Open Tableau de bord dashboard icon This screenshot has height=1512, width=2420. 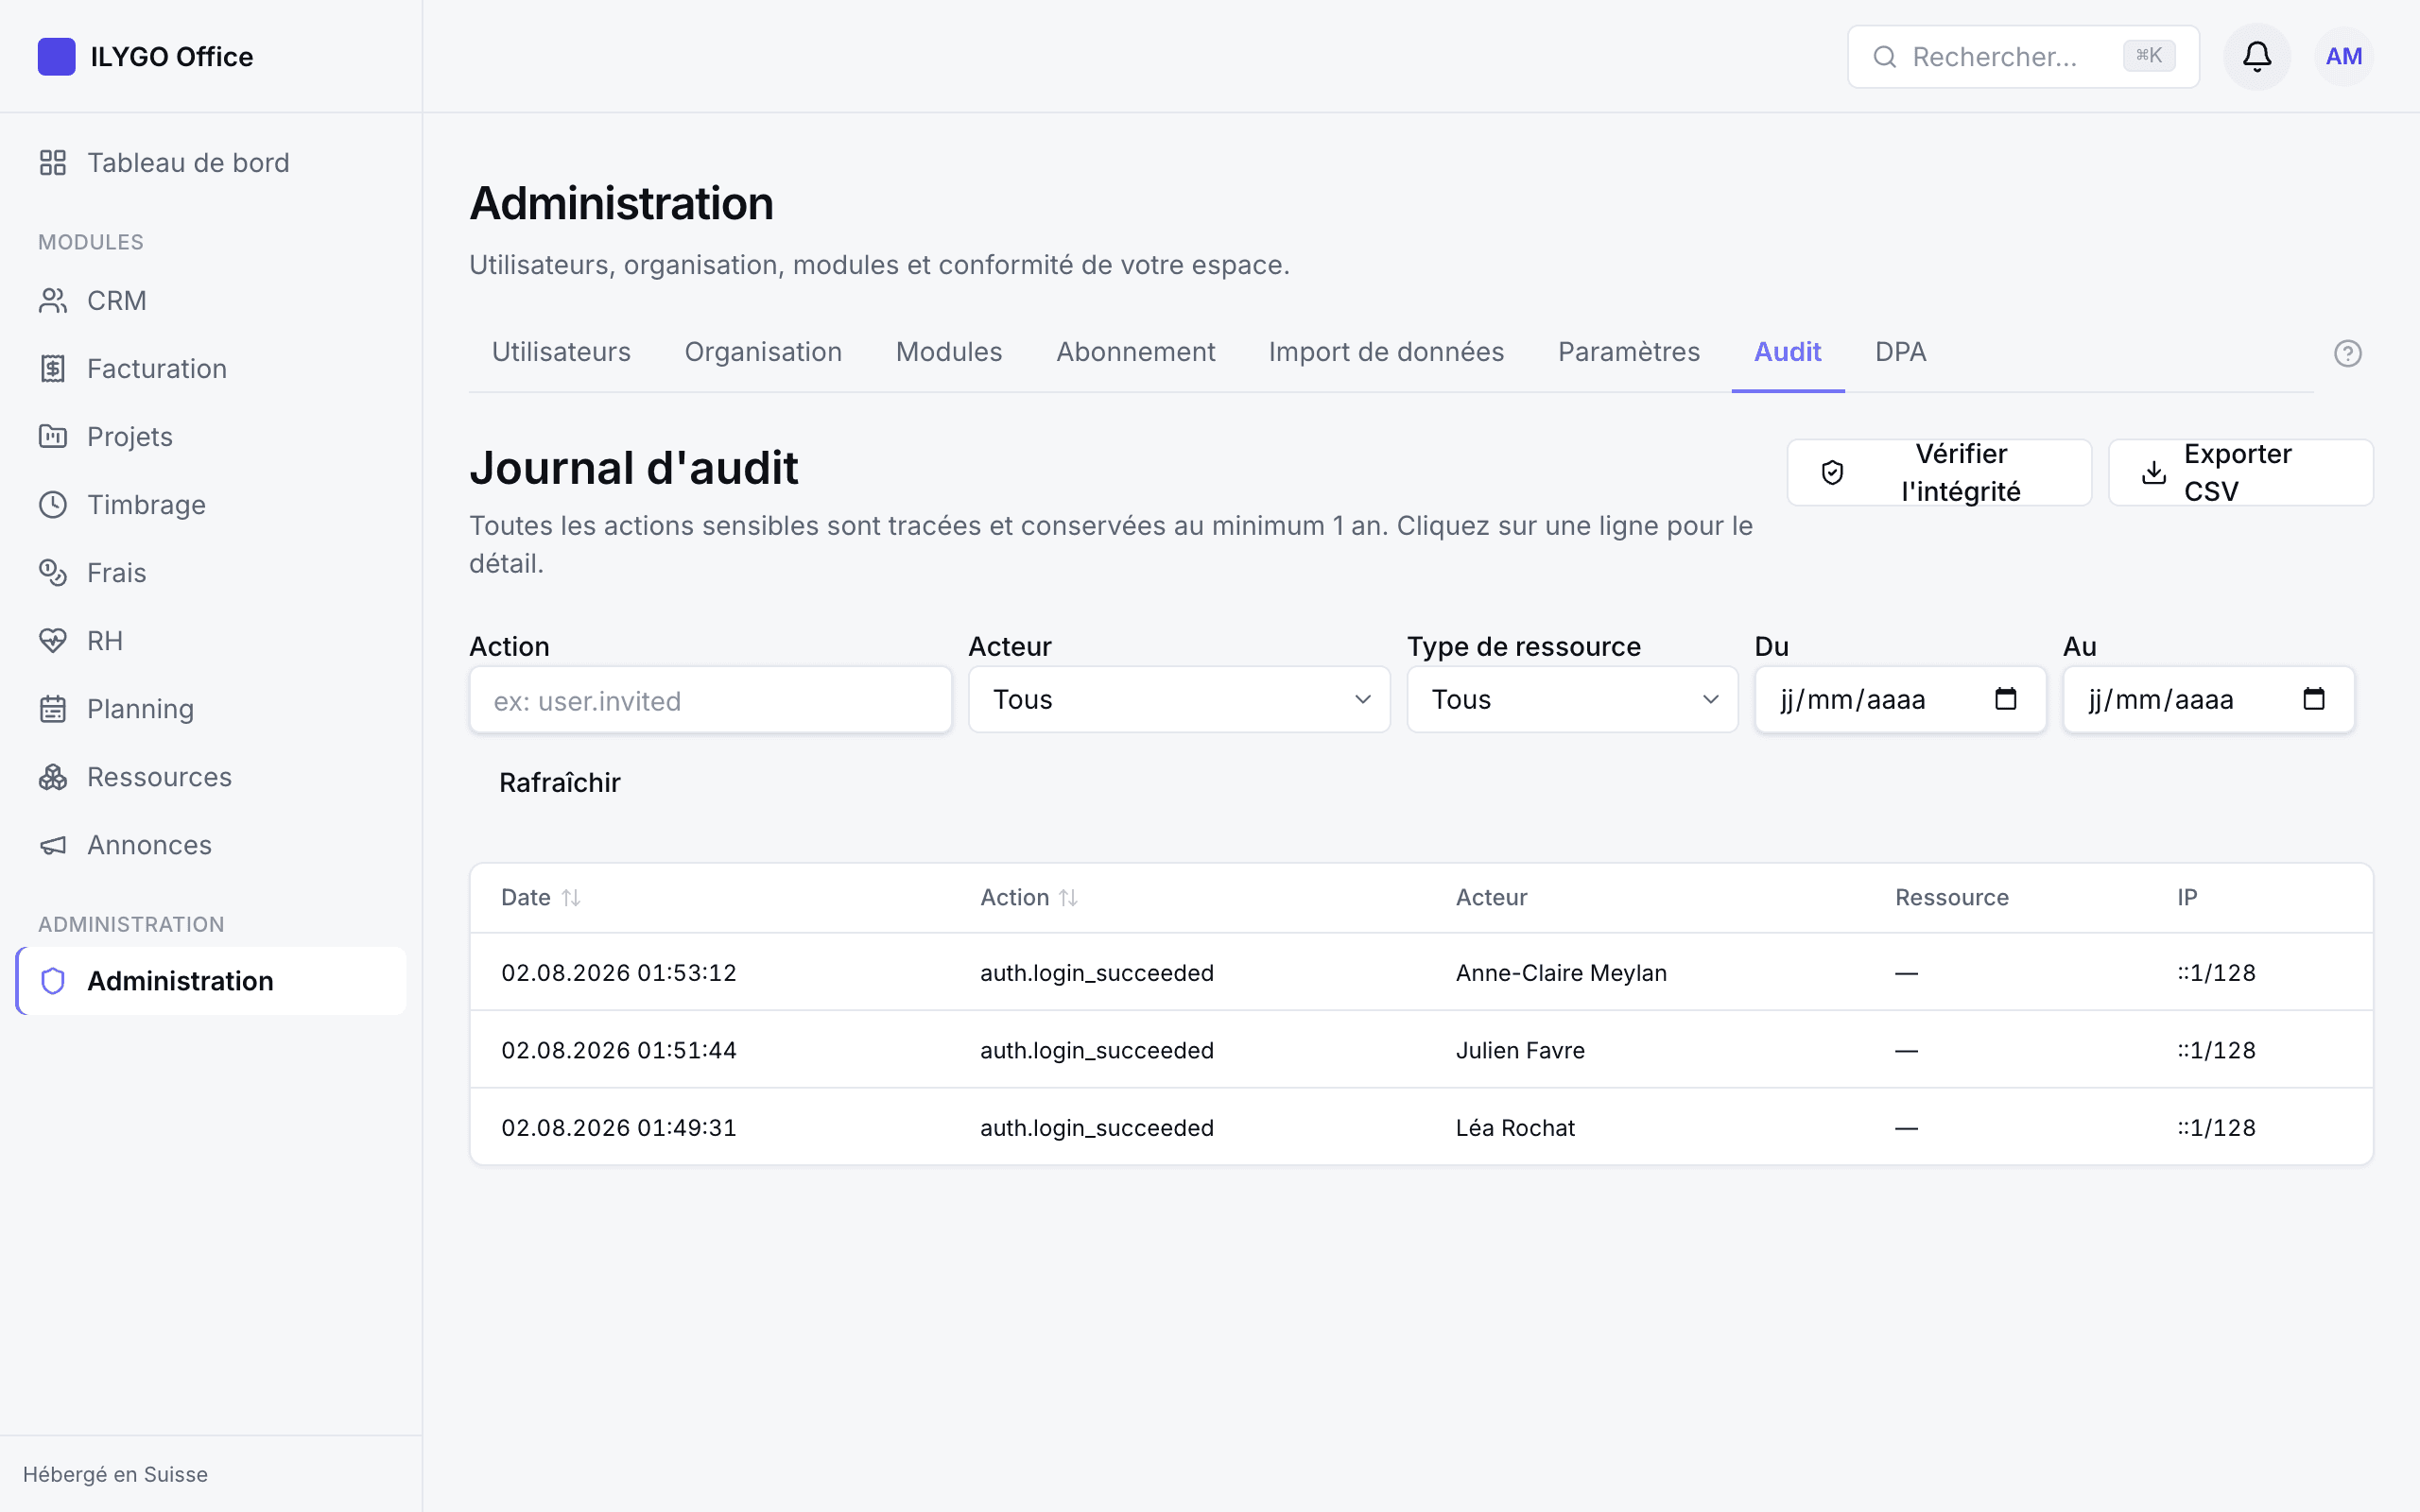coord(53,162)
